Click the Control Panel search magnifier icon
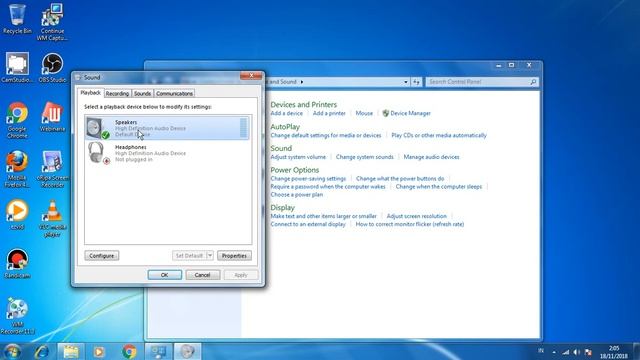The image size is (640, 360). click(x=533, y=82)
